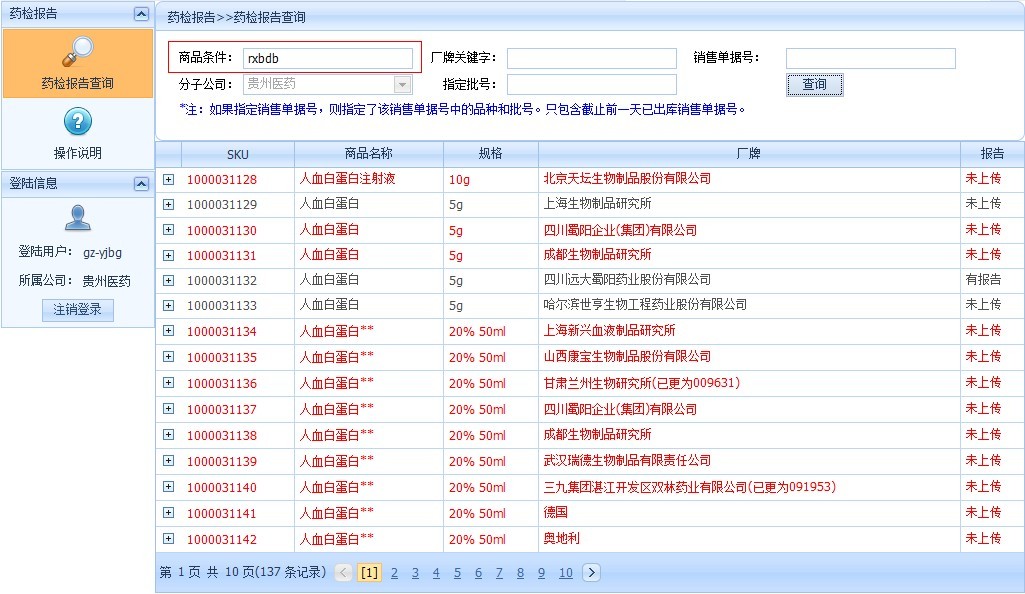This screenshot has height=594, width=1025.
Task: Click brand 四川远大蜀阳药业股份有限公司
Action: pyautogui.click(x=628, y=280)
